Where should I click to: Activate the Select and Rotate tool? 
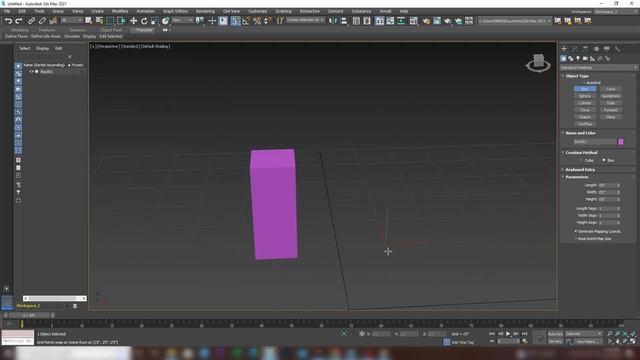click(144, 21)
